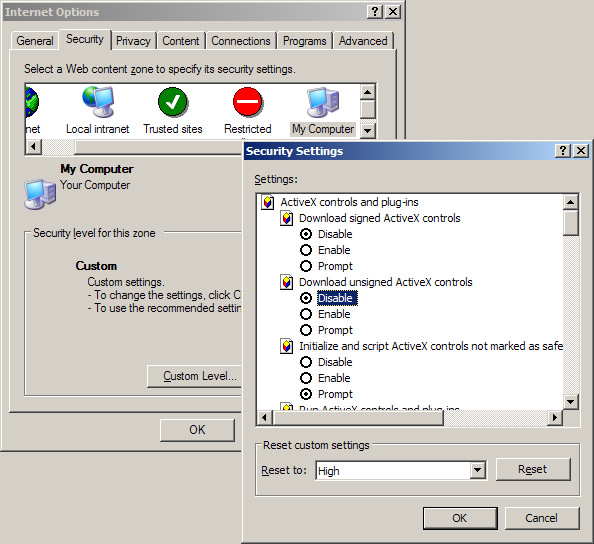Select the Restricted sites zone icon
Screen dimensions: 594x544
click(x=247, y=102)
